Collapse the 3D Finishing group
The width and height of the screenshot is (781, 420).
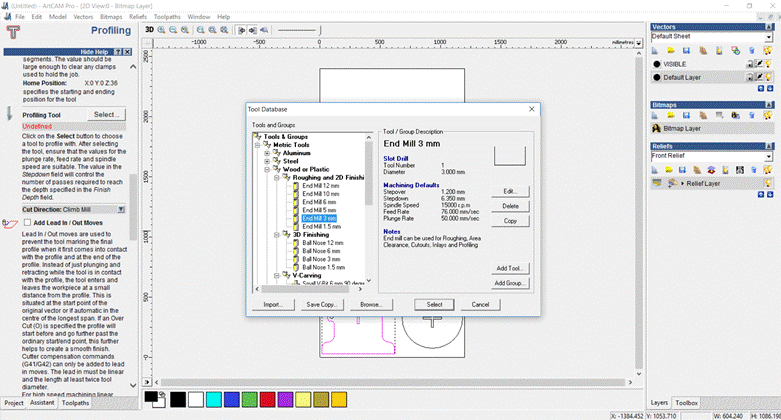(x=276, y=235)
